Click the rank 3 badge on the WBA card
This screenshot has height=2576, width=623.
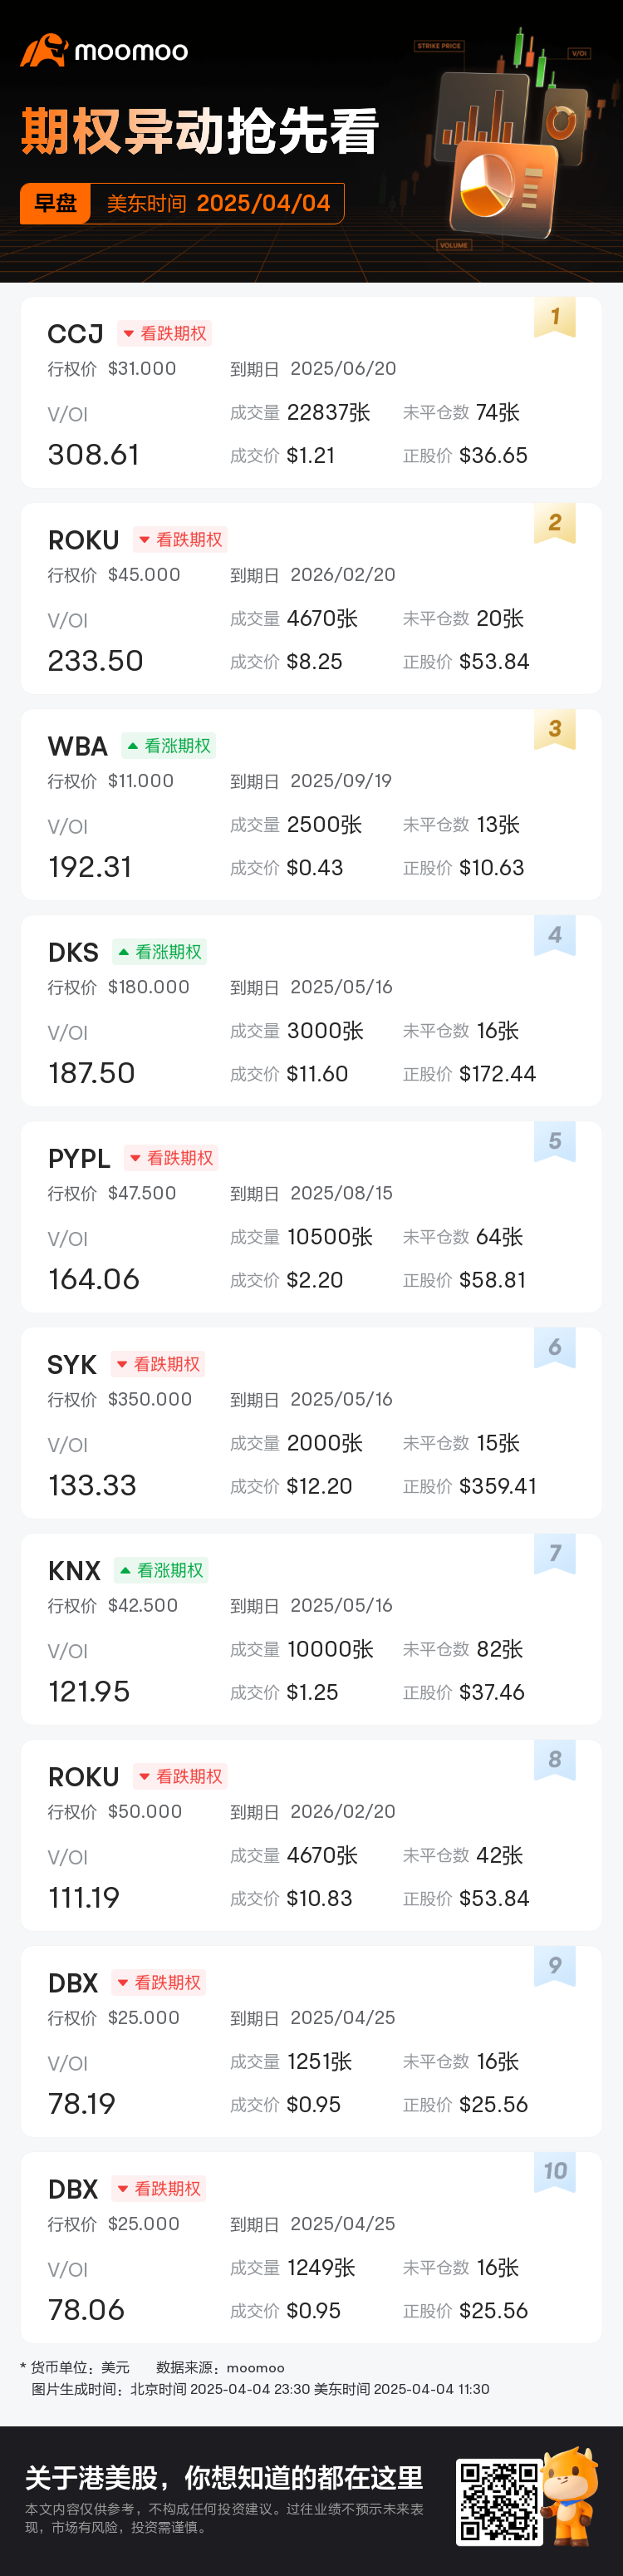[x=555, y=730]
